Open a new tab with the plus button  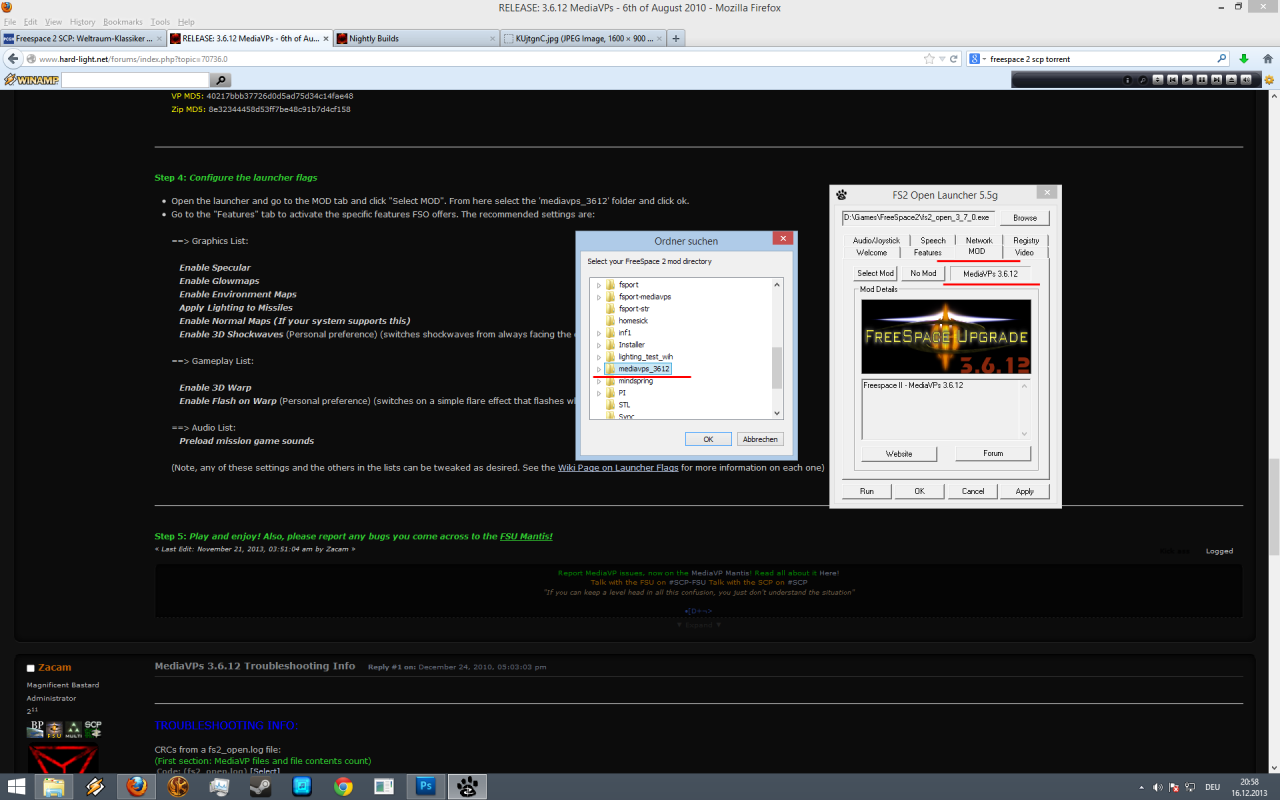(x=676, y=38)
